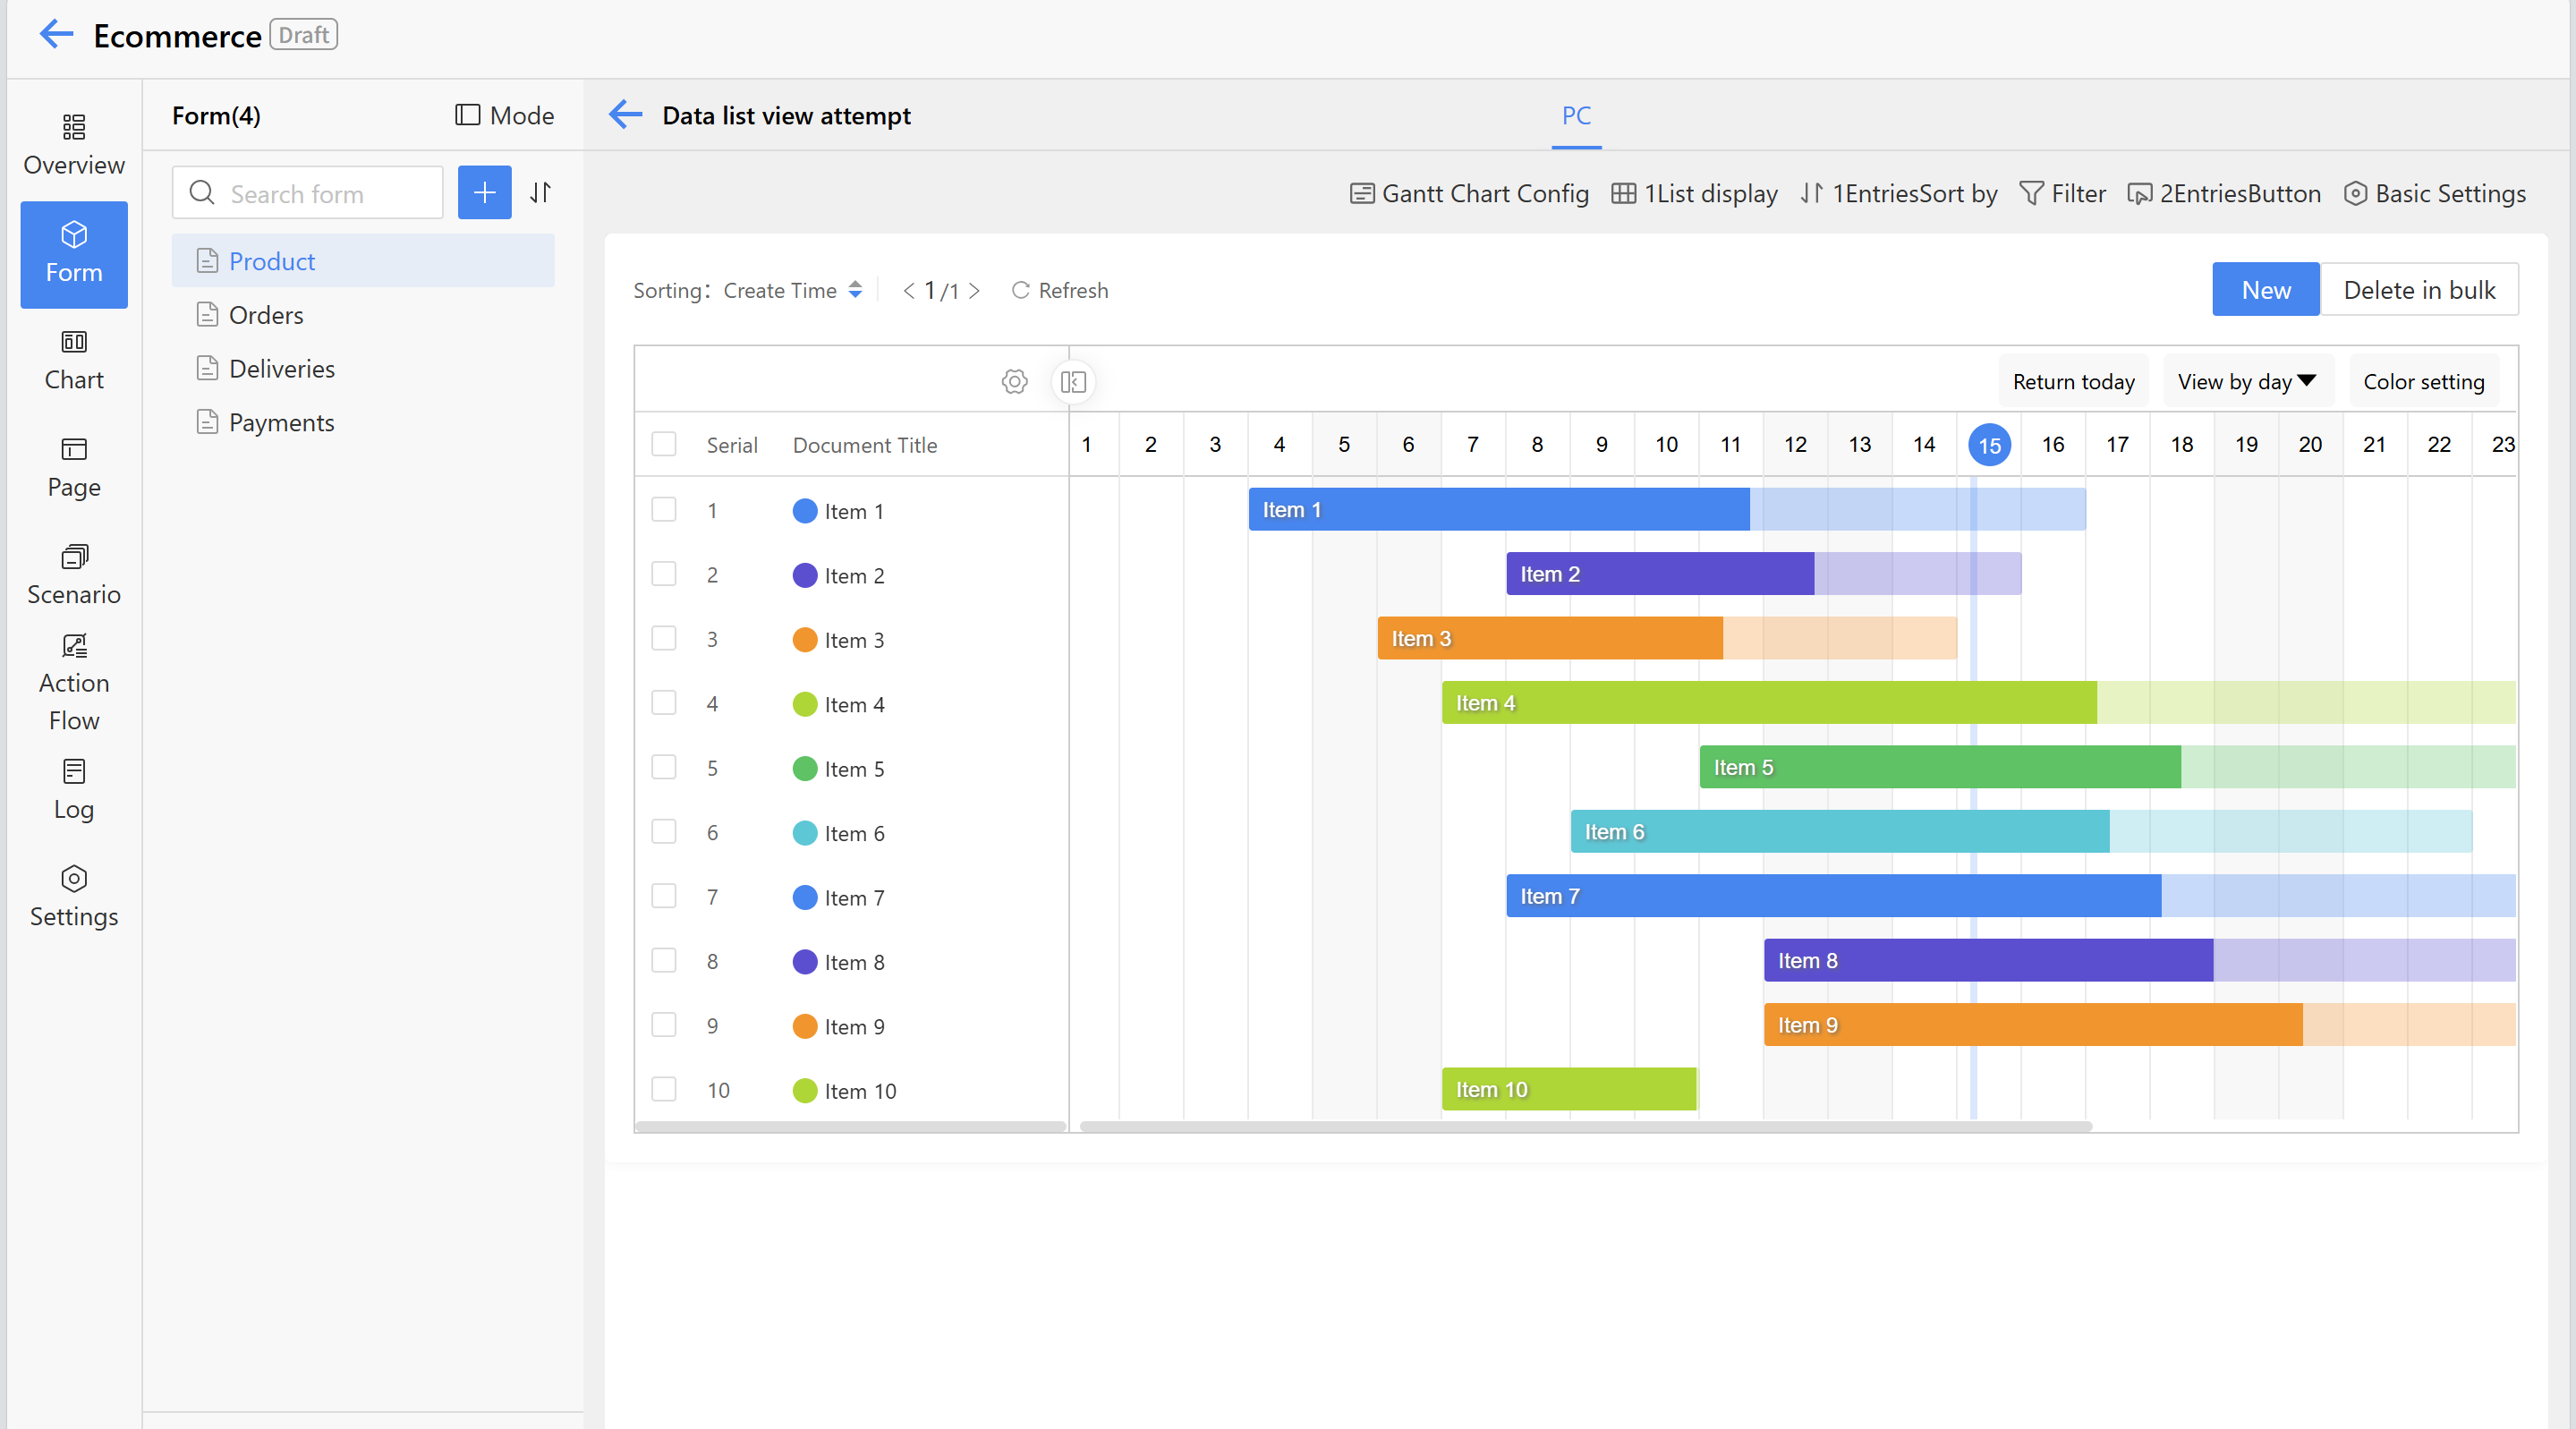Image resolution: width=2576 pixels, height=1429 pixels.
Task: Go back using the arrow beside Ecommerce
Action: click(x=56, y=35)
